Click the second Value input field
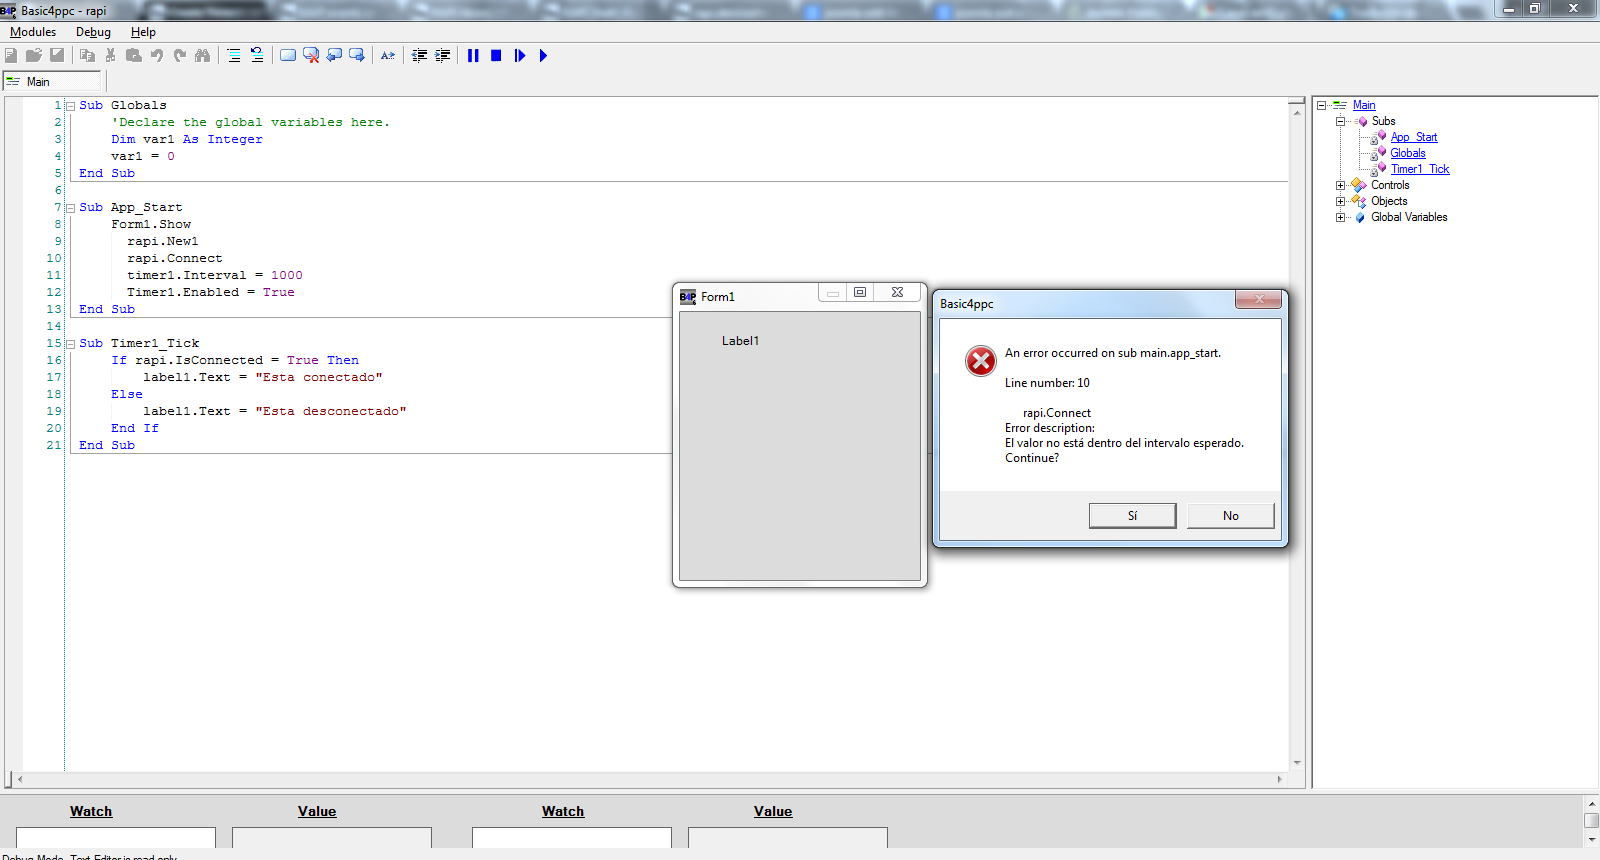 click(x=788, y=838)
